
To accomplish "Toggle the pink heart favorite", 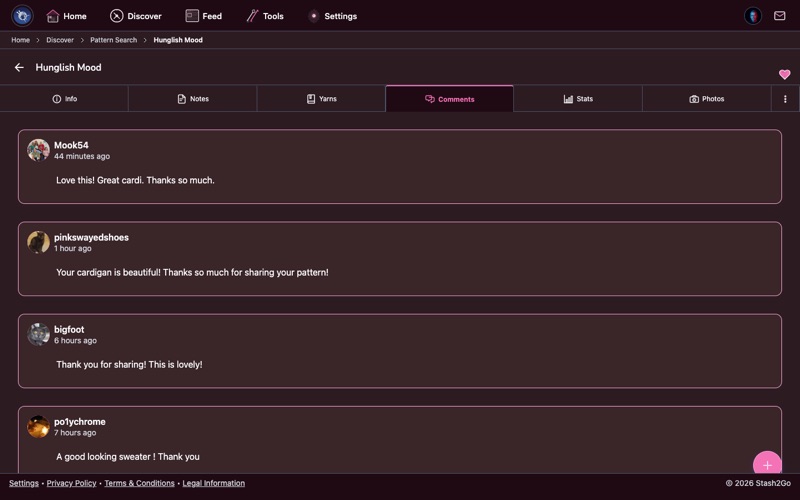I will click(784, 74).
